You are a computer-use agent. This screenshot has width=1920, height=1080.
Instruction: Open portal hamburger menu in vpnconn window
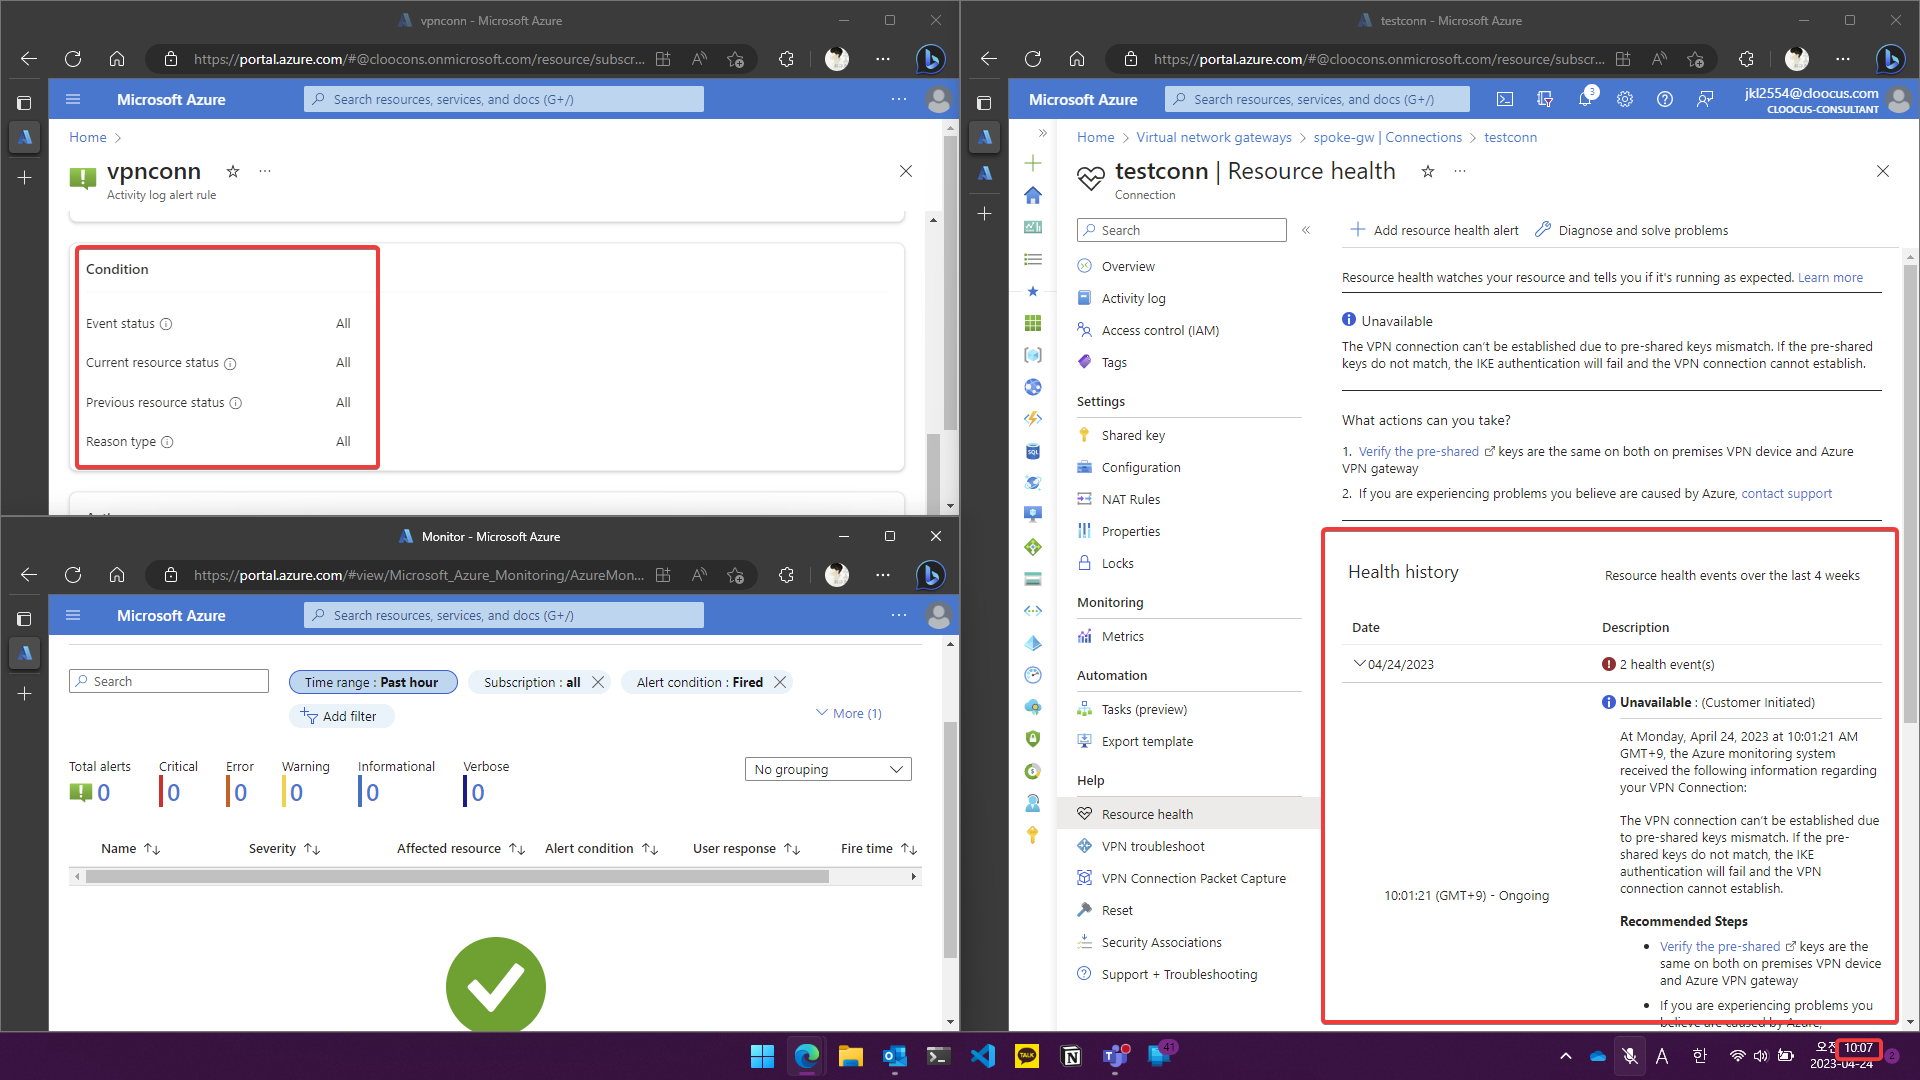pyautogui.click(x=73, y=99)
